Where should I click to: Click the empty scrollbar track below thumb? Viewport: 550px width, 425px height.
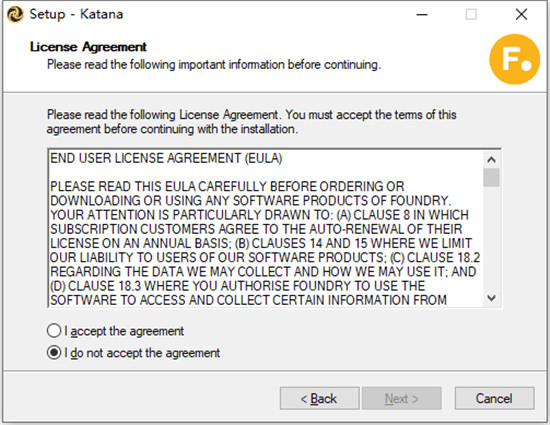491,238
